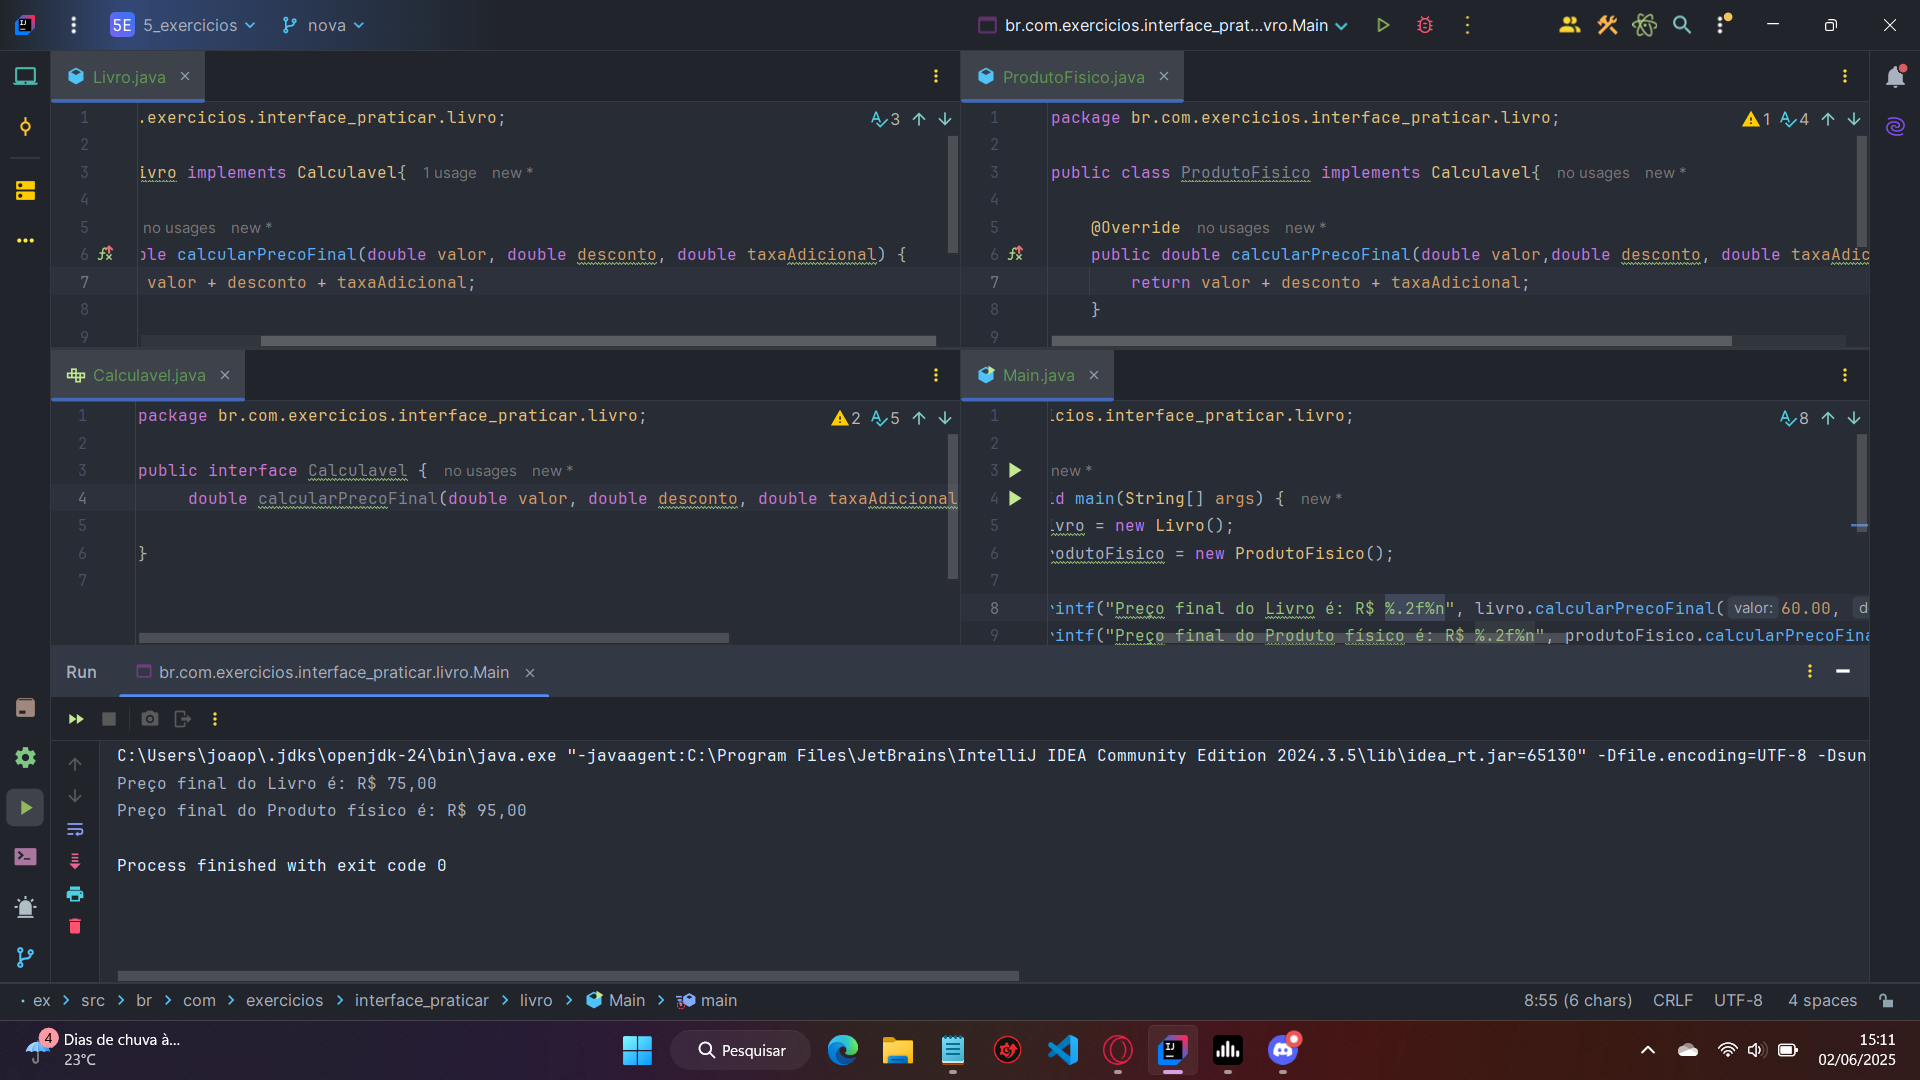Open line separator CRLF selector

[1672, 1000]
